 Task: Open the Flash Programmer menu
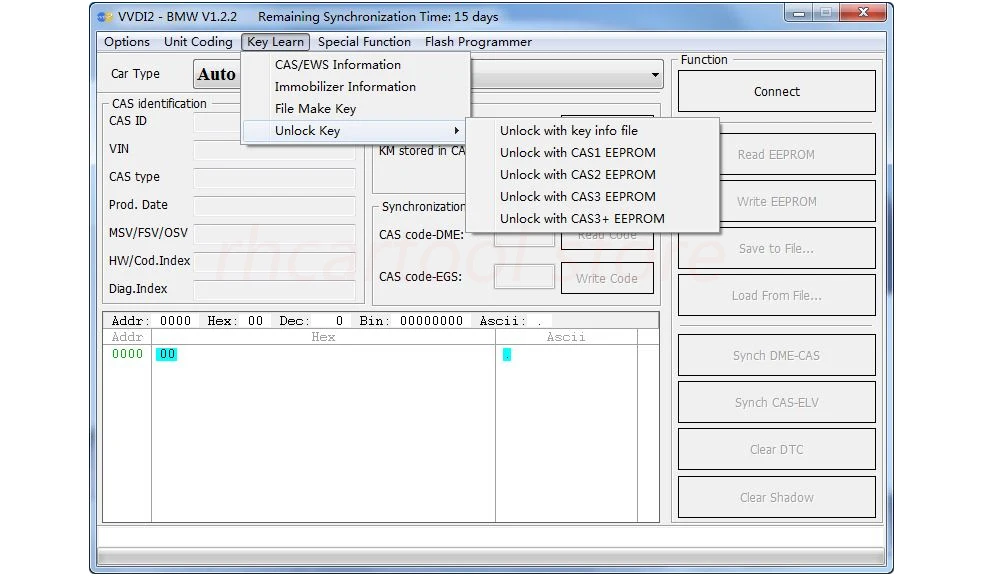click(478, 42)
